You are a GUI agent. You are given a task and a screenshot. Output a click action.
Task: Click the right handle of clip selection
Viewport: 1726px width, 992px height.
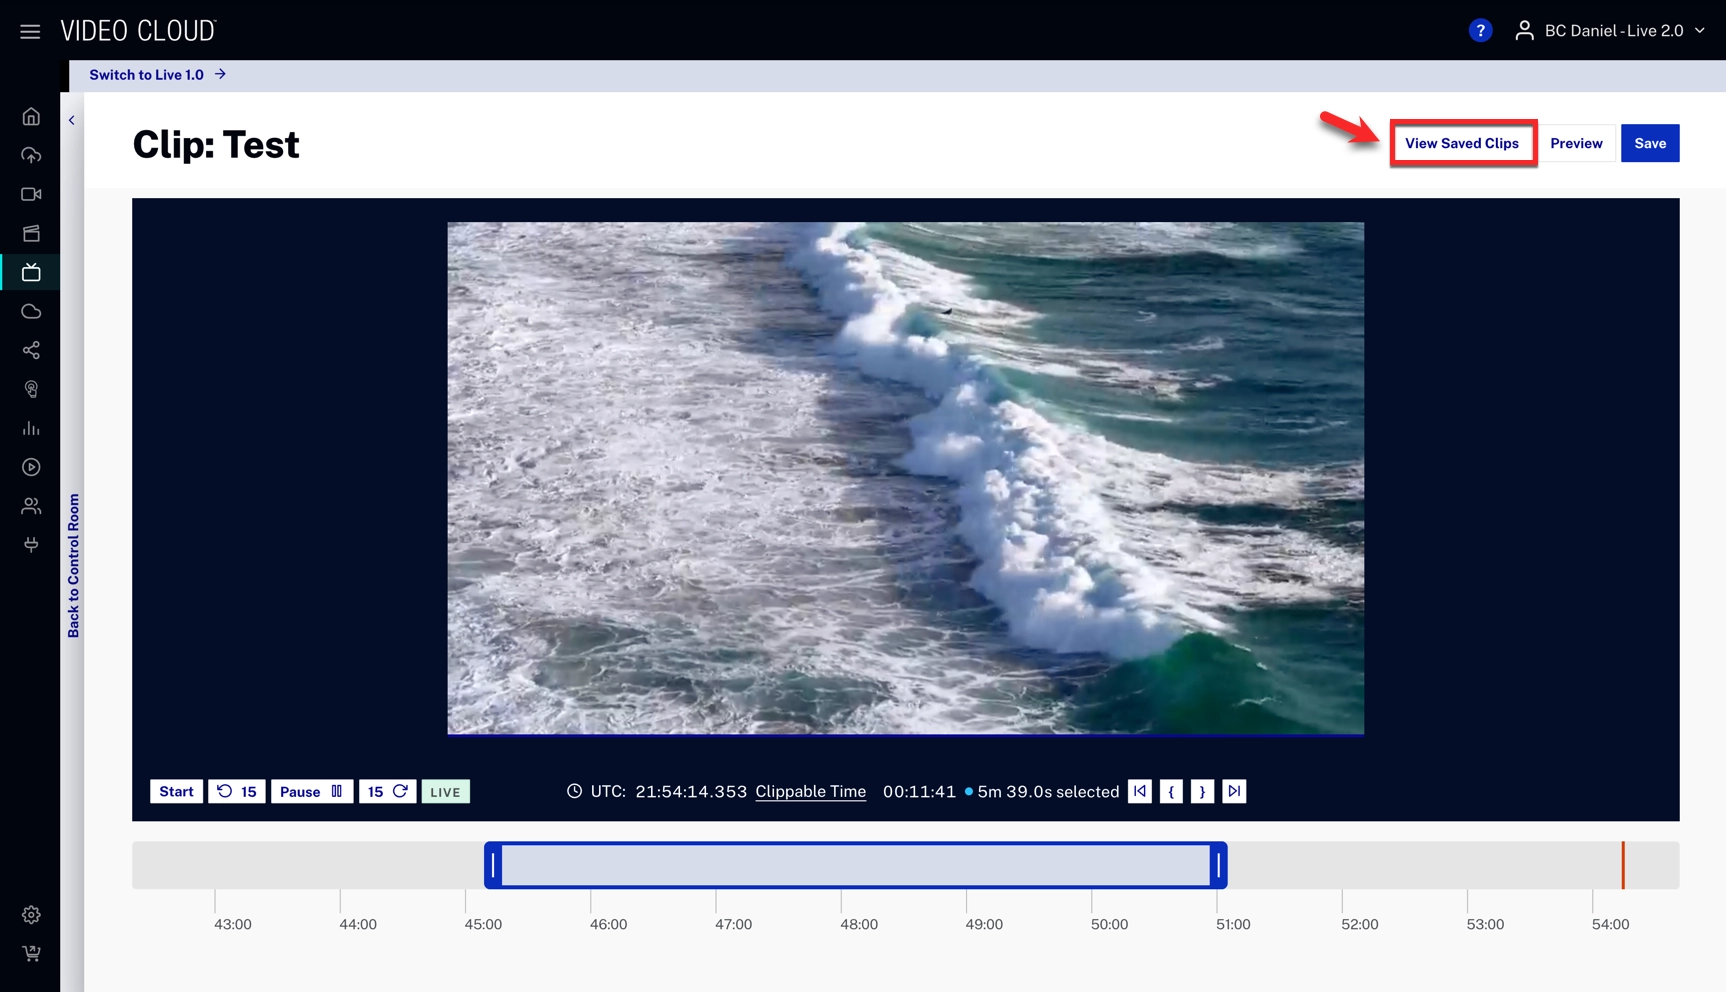1218,866
